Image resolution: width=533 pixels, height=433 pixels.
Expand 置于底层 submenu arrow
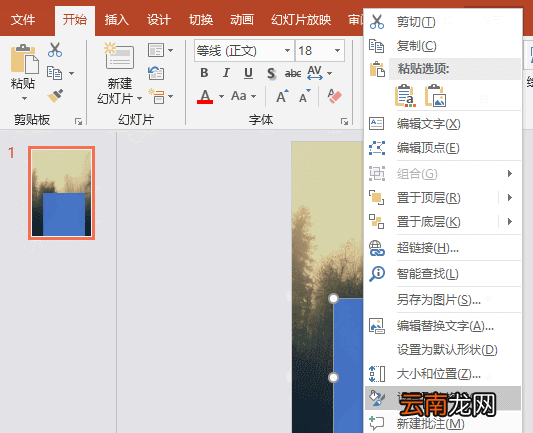[x=510, y=222]
